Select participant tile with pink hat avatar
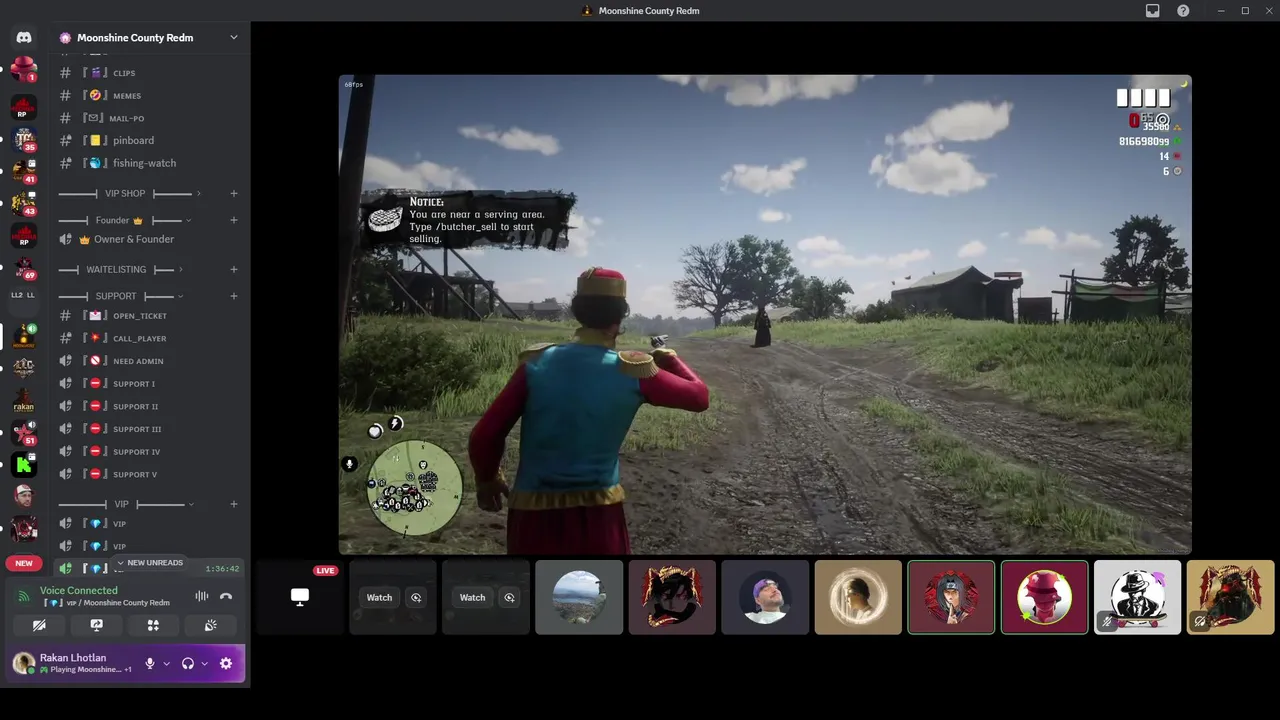This screenshot has width=1280, height=720. 1044,598
